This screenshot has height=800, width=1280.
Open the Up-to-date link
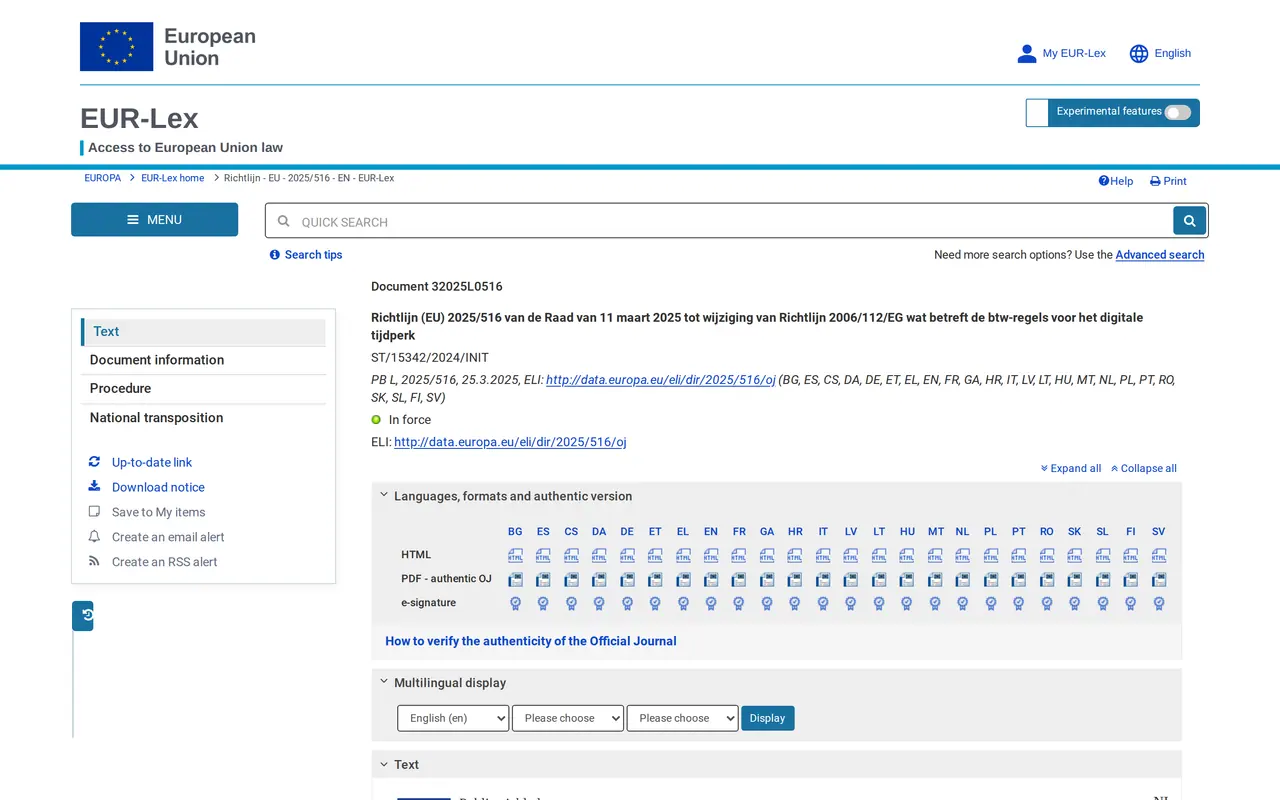(152, 463)
